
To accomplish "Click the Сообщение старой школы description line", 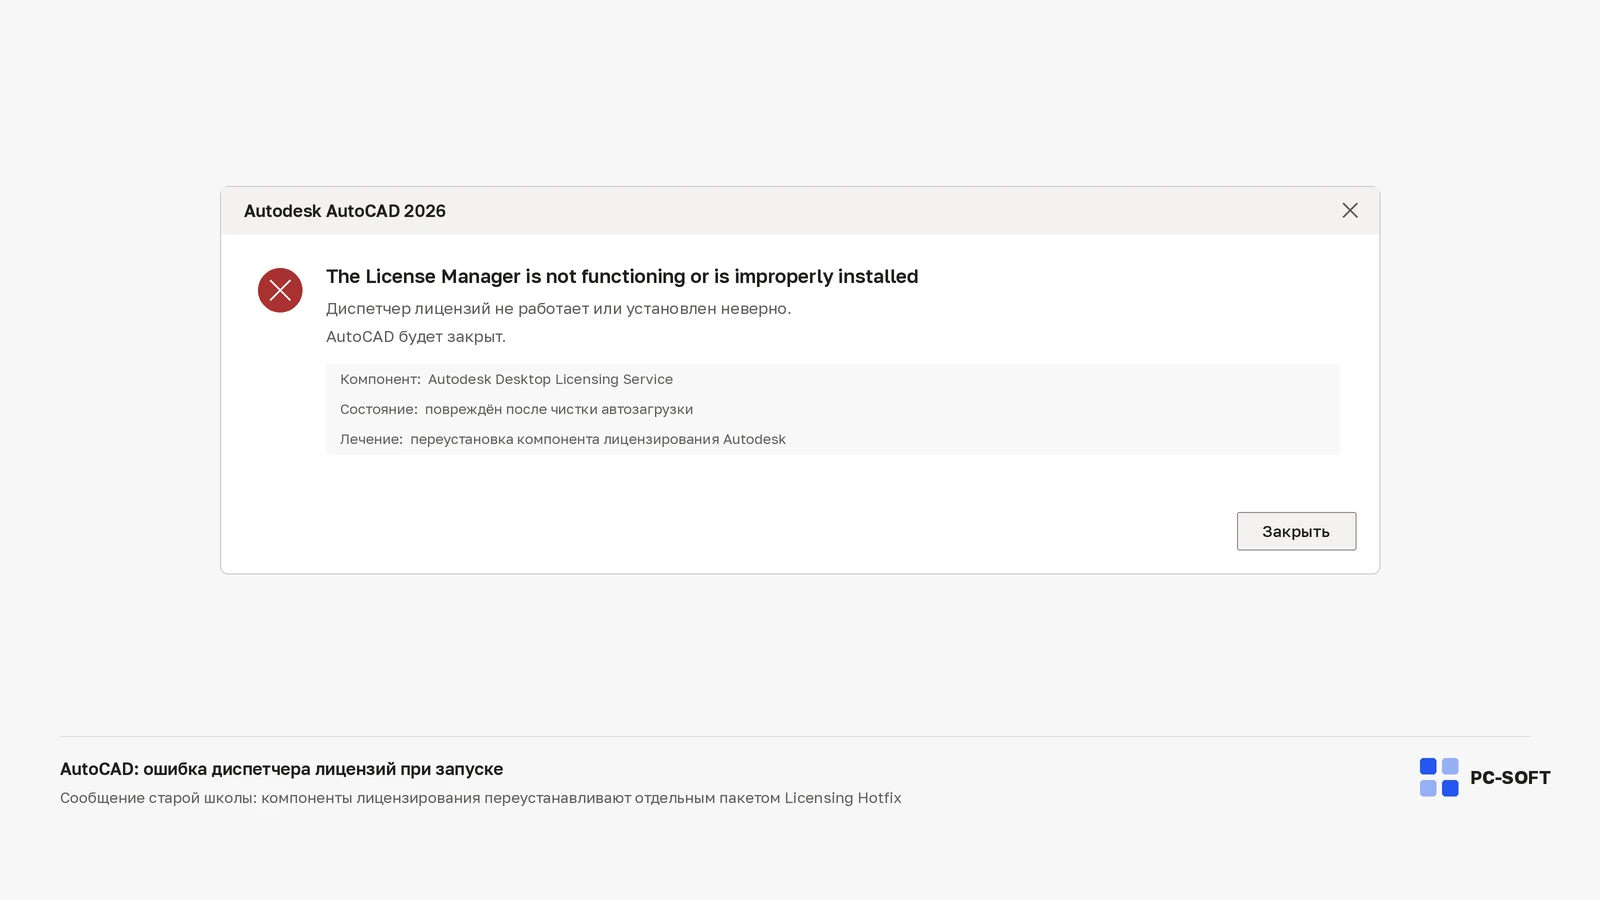I will [x=481, y=798].
